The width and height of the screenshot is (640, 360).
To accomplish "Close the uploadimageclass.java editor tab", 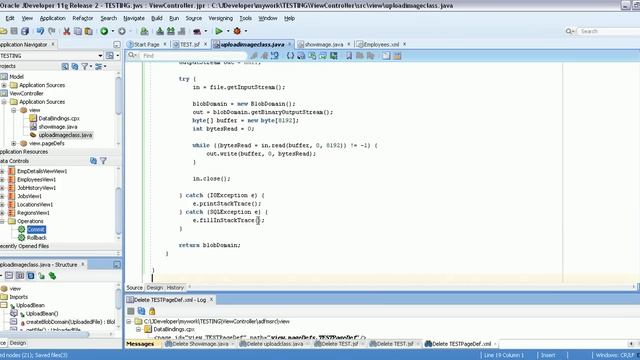I will (290, 44).
